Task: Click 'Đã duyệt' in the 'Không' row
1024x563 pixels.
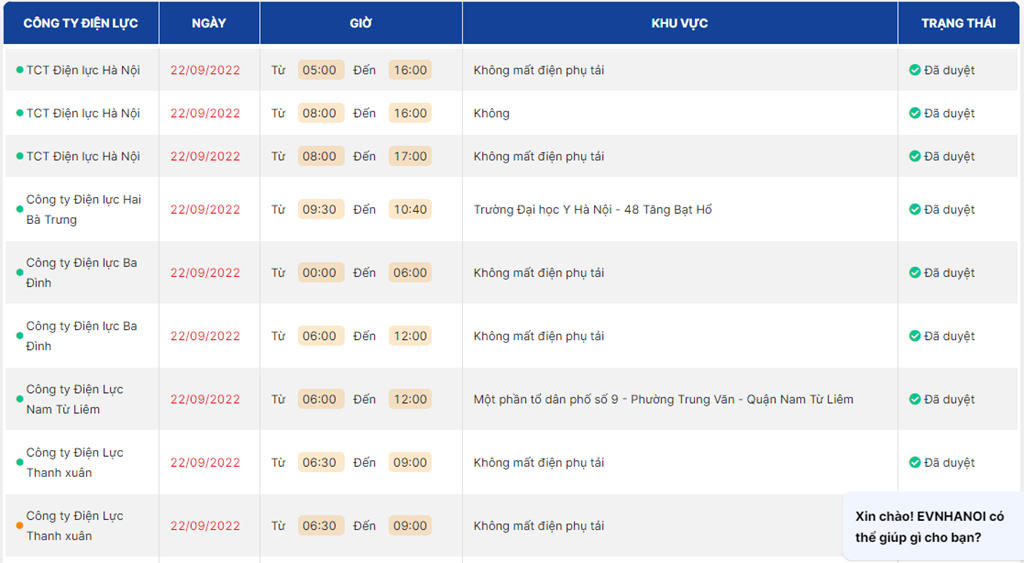Action: [949, 113]
